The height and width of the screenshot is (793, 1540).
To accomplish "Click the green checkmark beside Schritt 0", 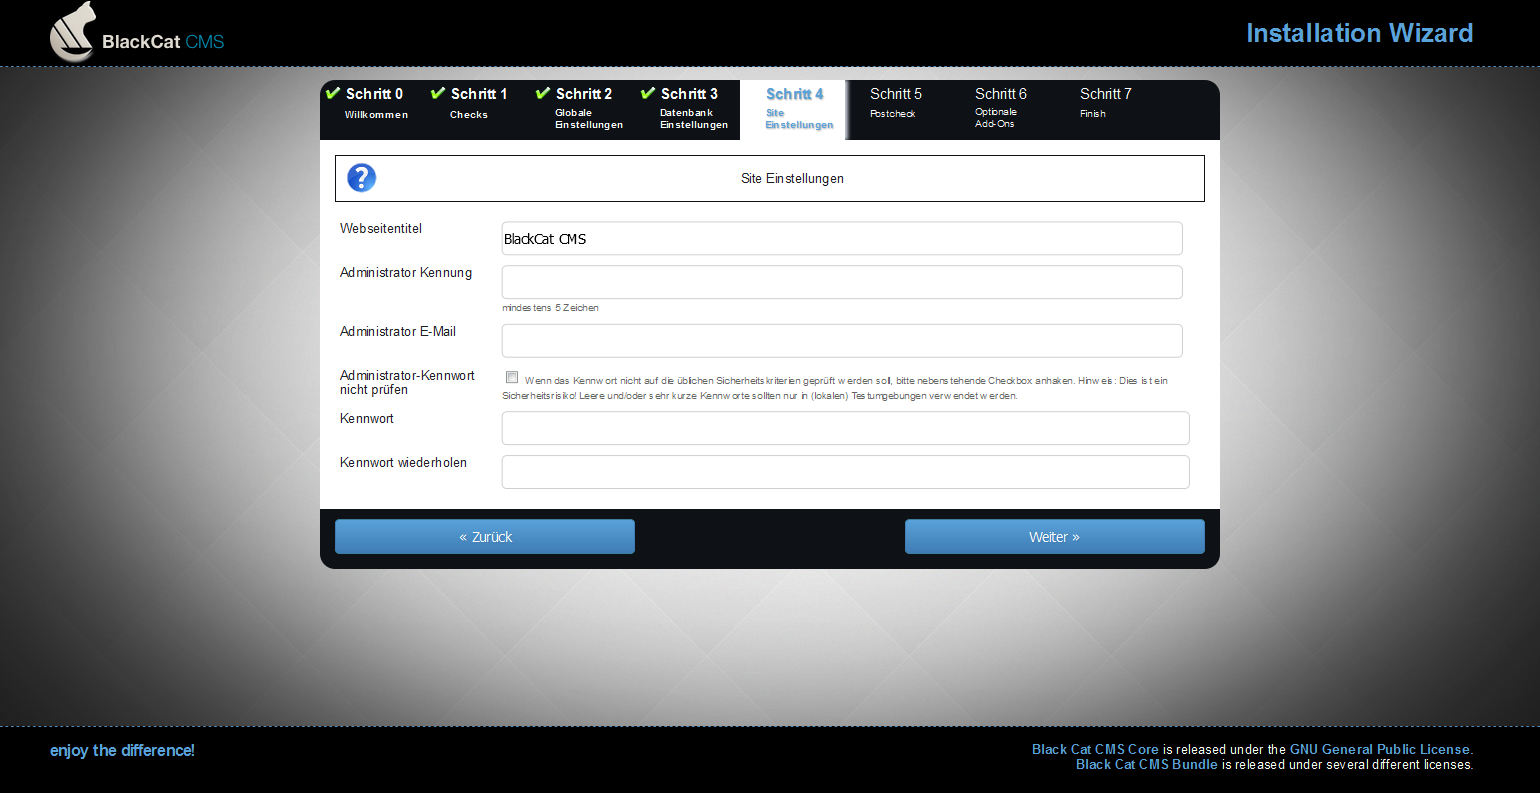I will click(333, 93).
